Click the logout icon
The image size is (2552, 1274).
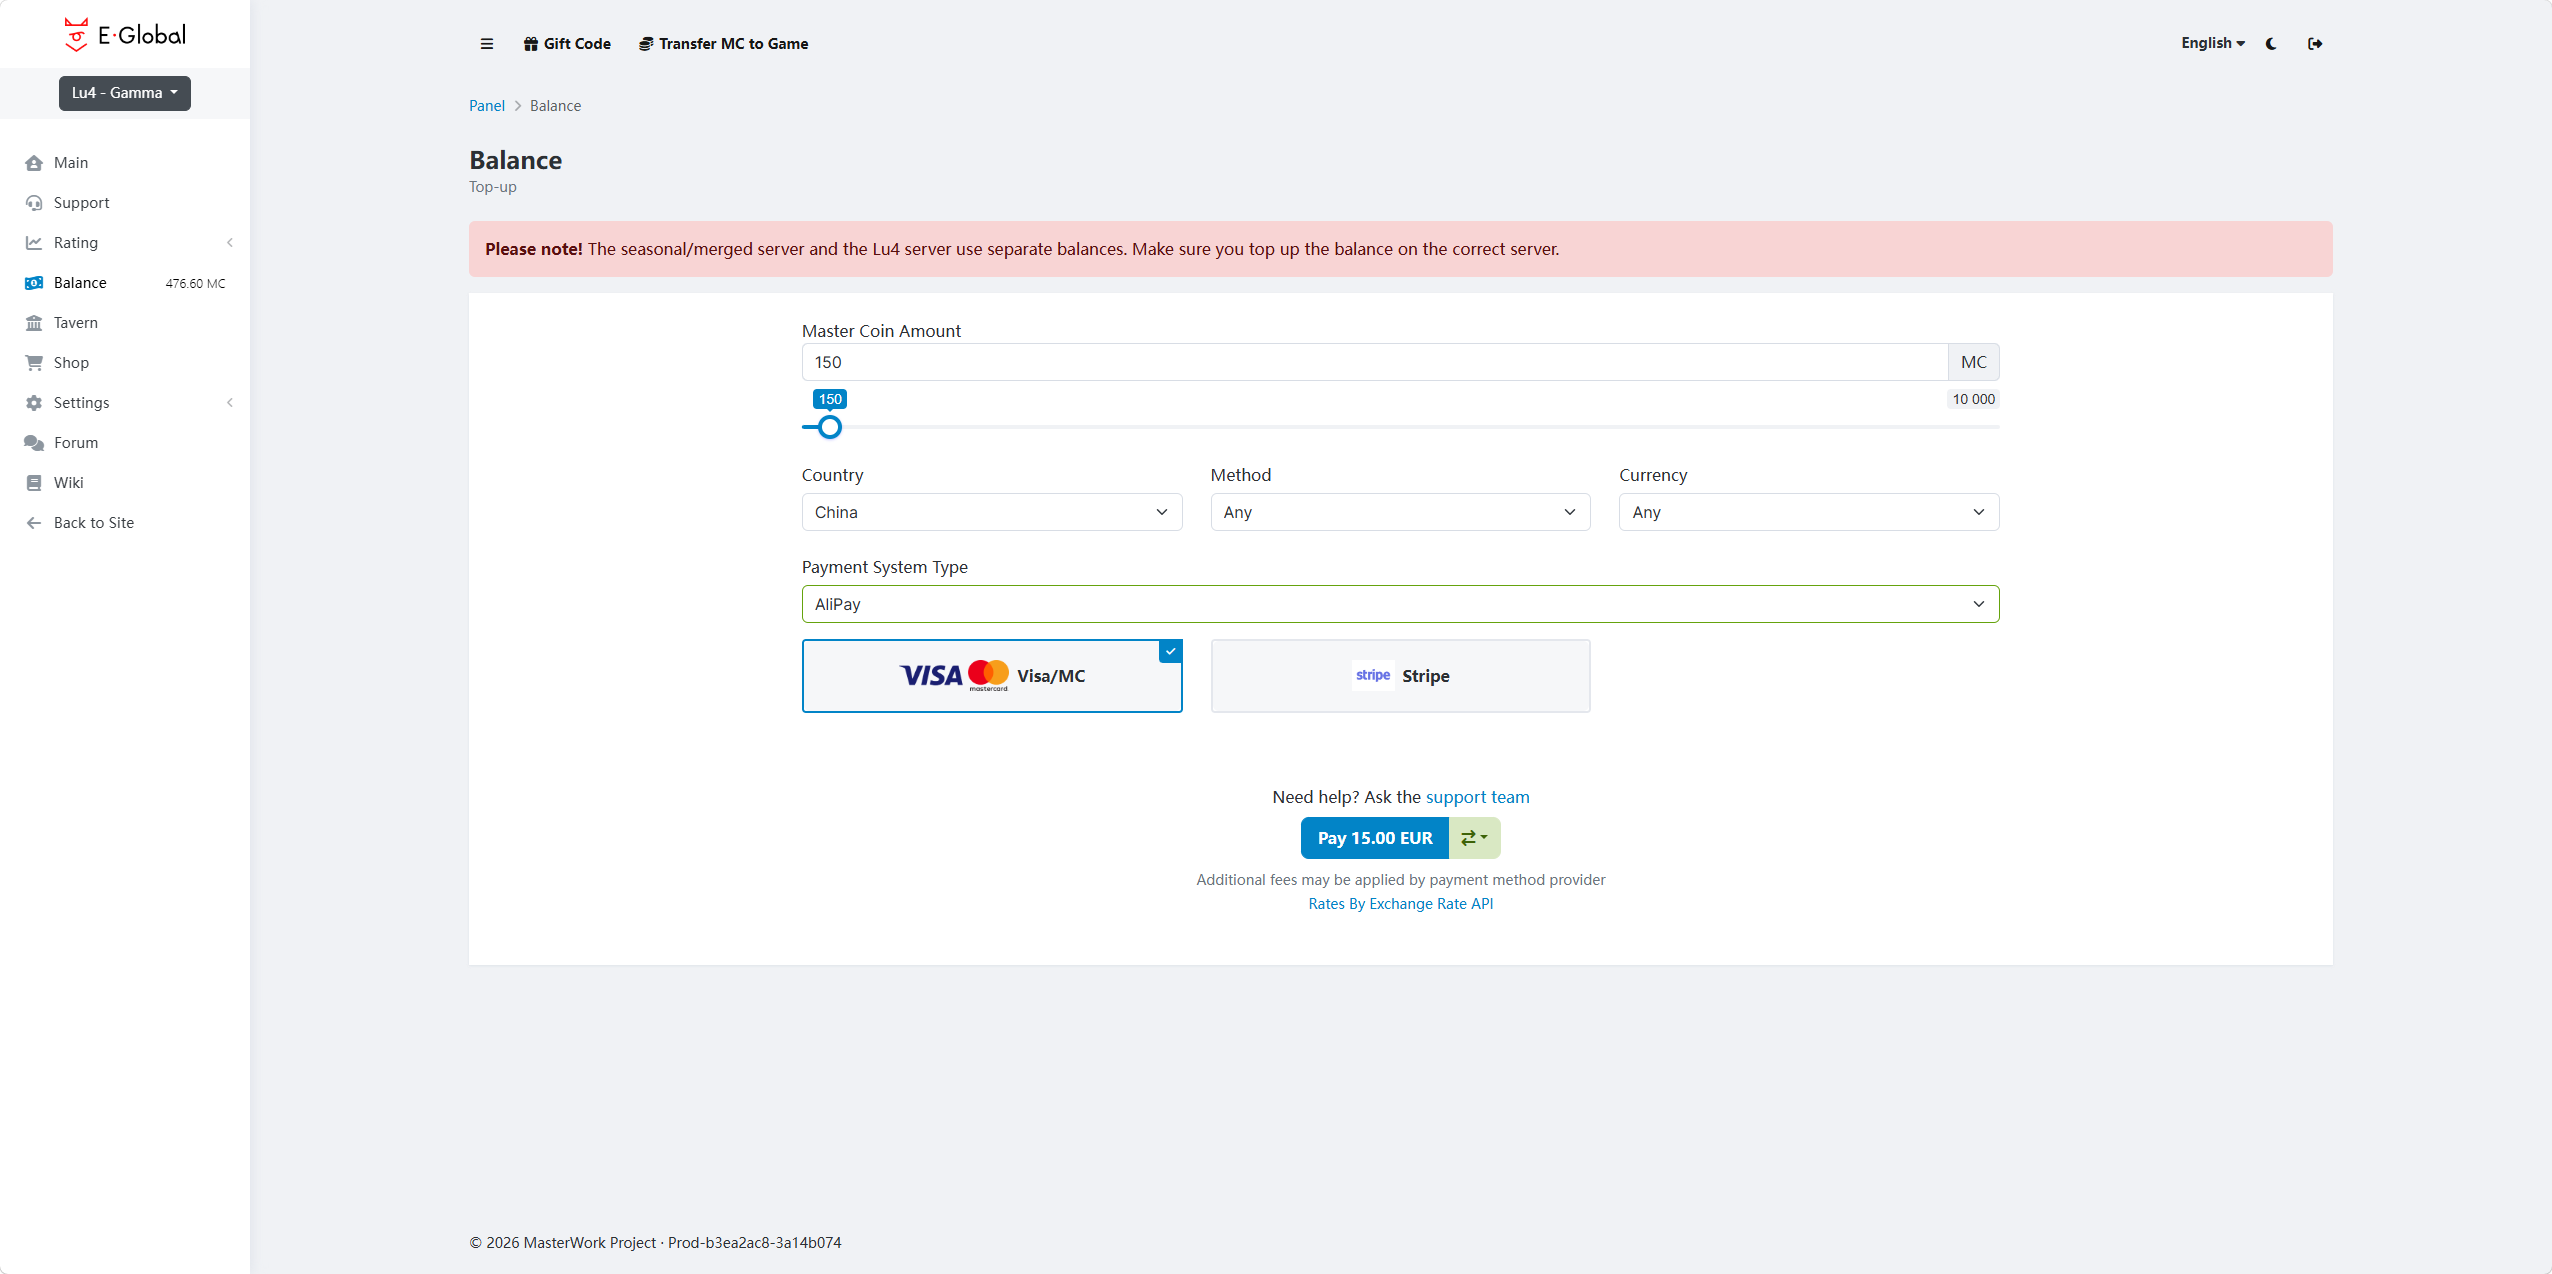(x=2315, y=44)
